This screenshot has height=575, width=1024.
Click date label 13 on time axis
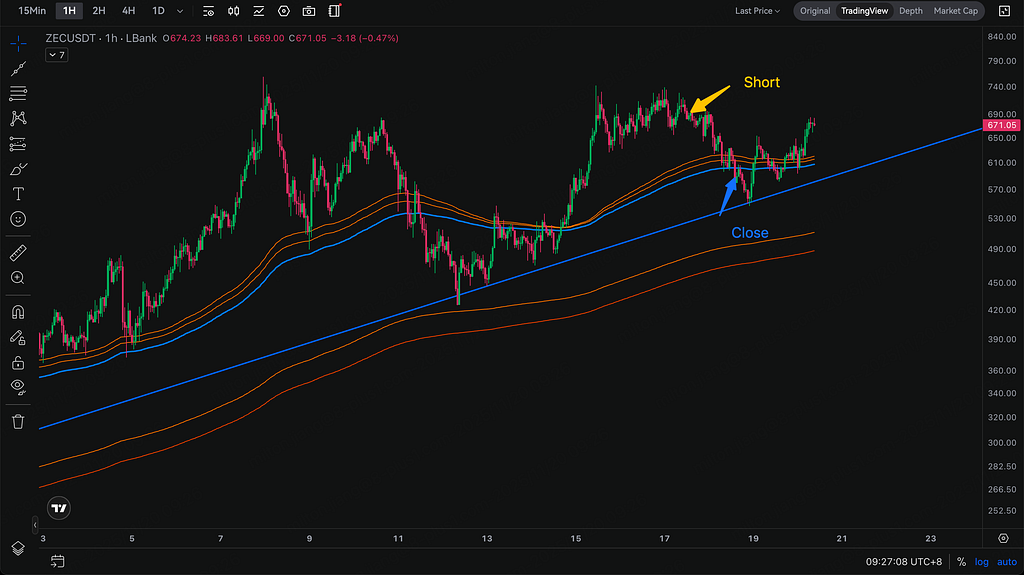coord(487,538)
